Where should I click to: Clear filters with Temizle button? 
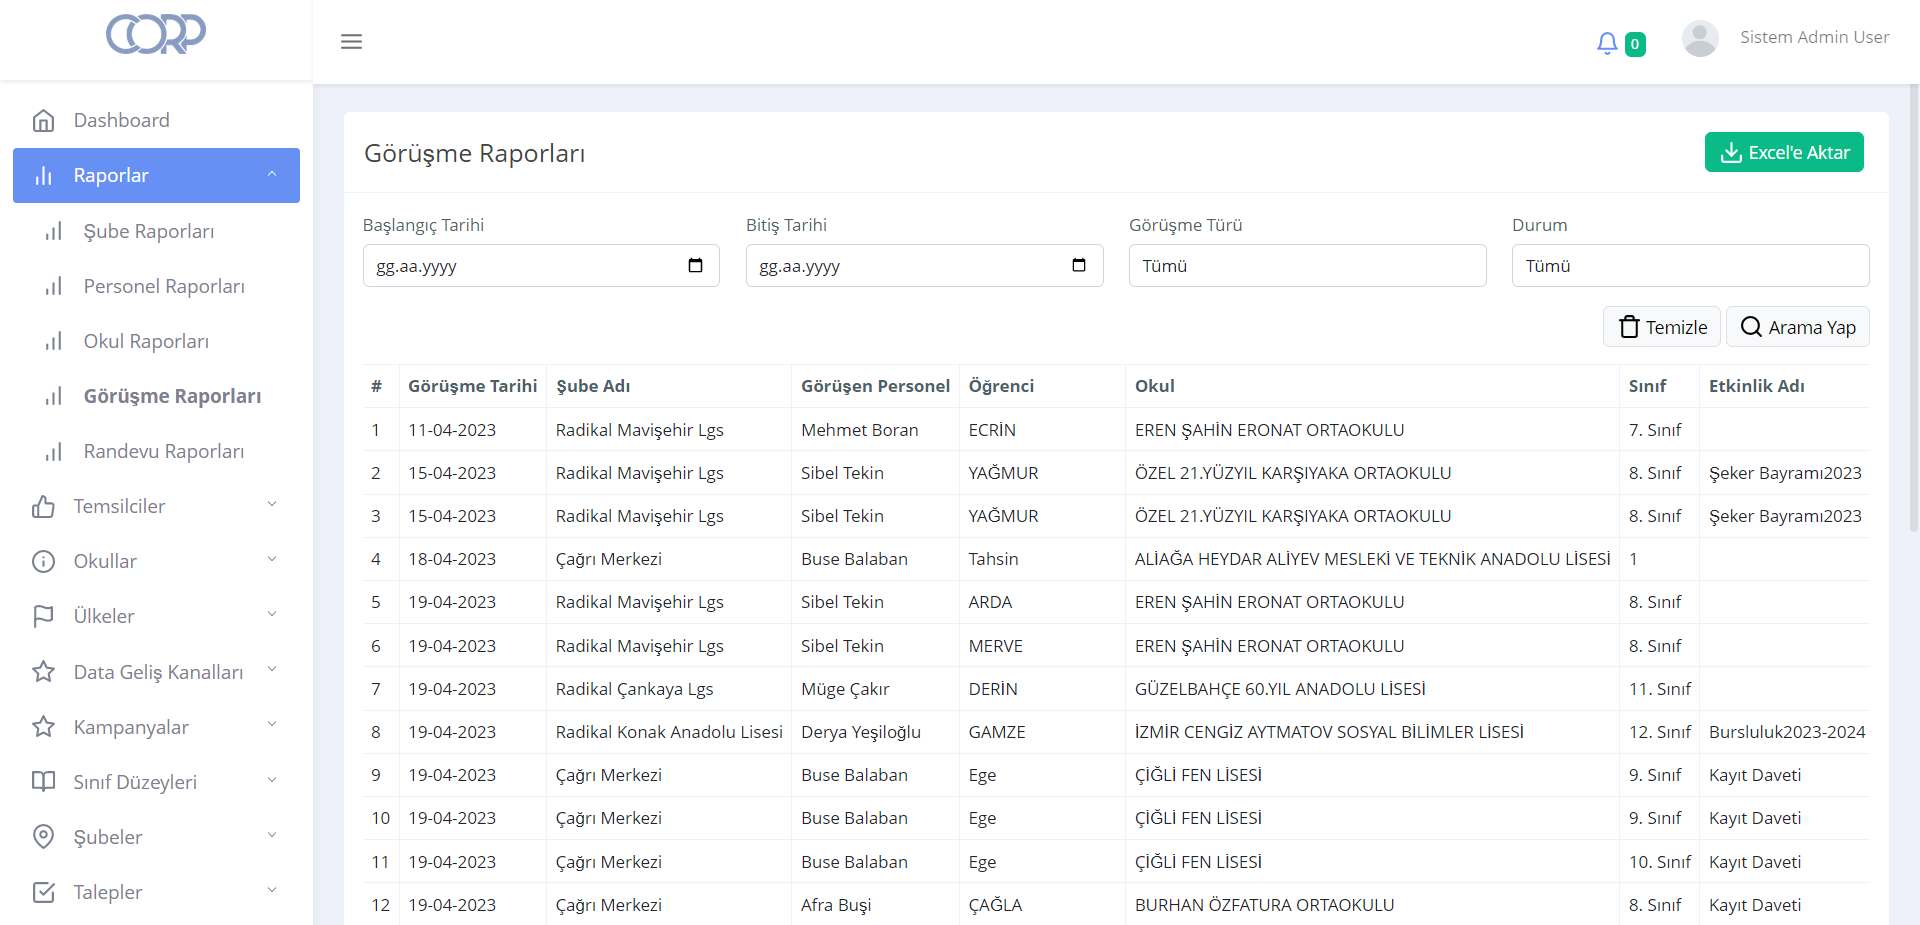pos(1661,327)
